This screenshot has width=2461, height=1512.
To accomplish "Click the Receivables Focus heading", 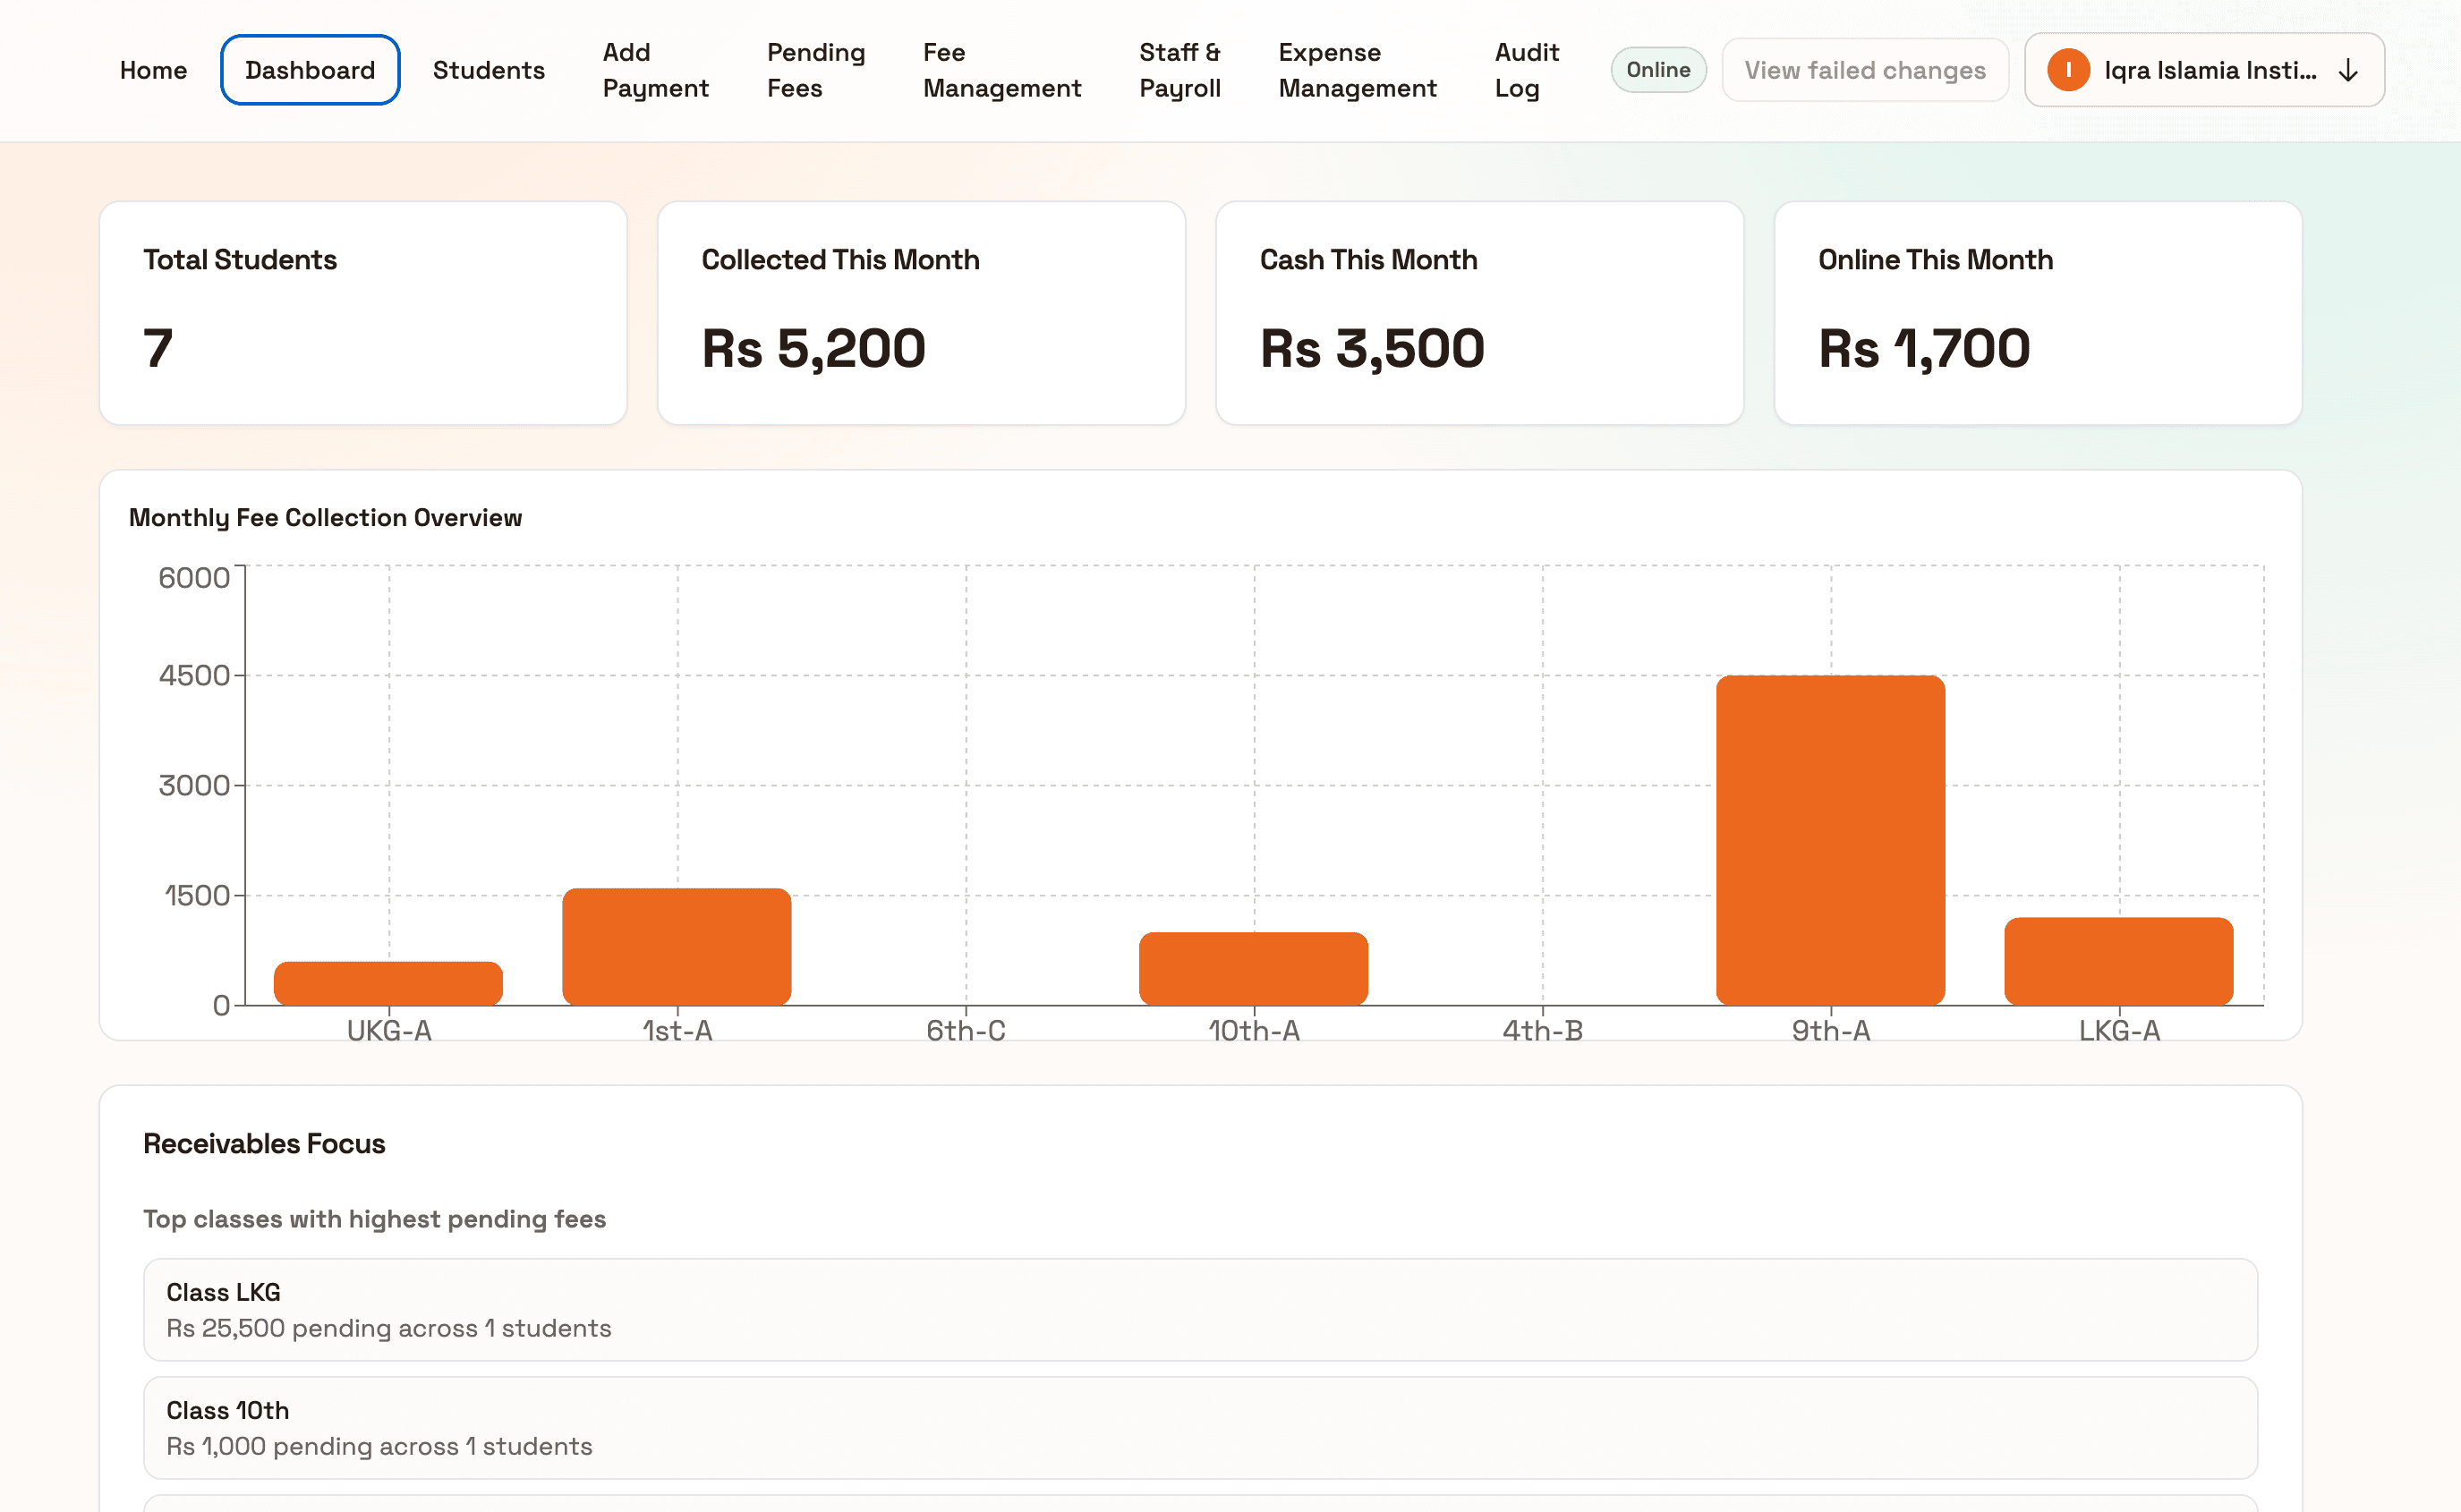I will (x=264, y=1143).
